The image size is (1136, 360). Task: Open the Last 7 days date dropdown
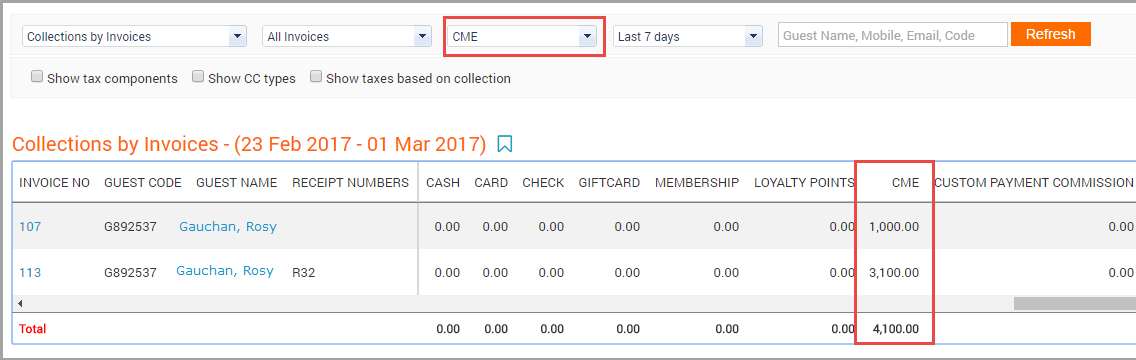[x=688, y=36]
